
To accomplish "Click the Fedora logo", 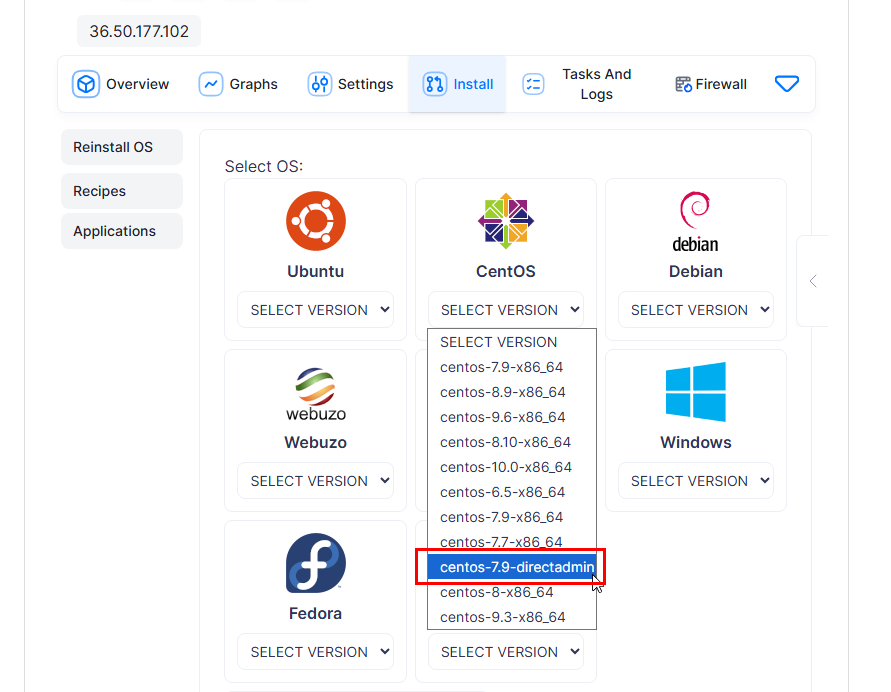I will click(316, 563).
